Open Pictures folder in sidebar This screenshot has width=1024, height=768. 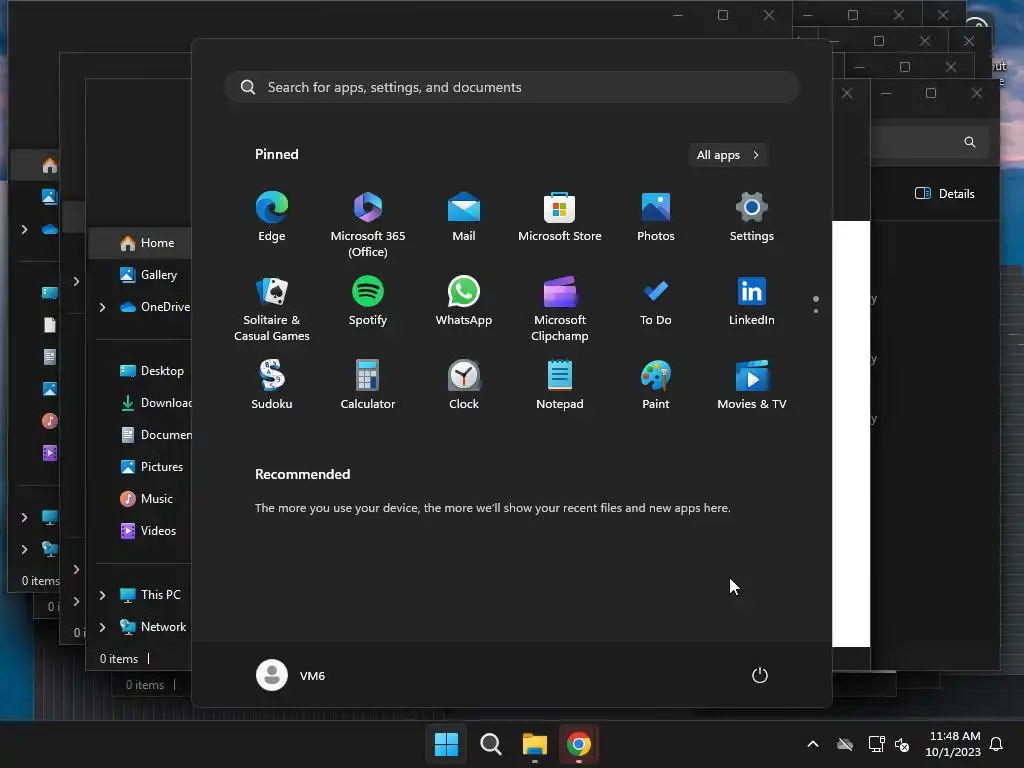[152, 467]
